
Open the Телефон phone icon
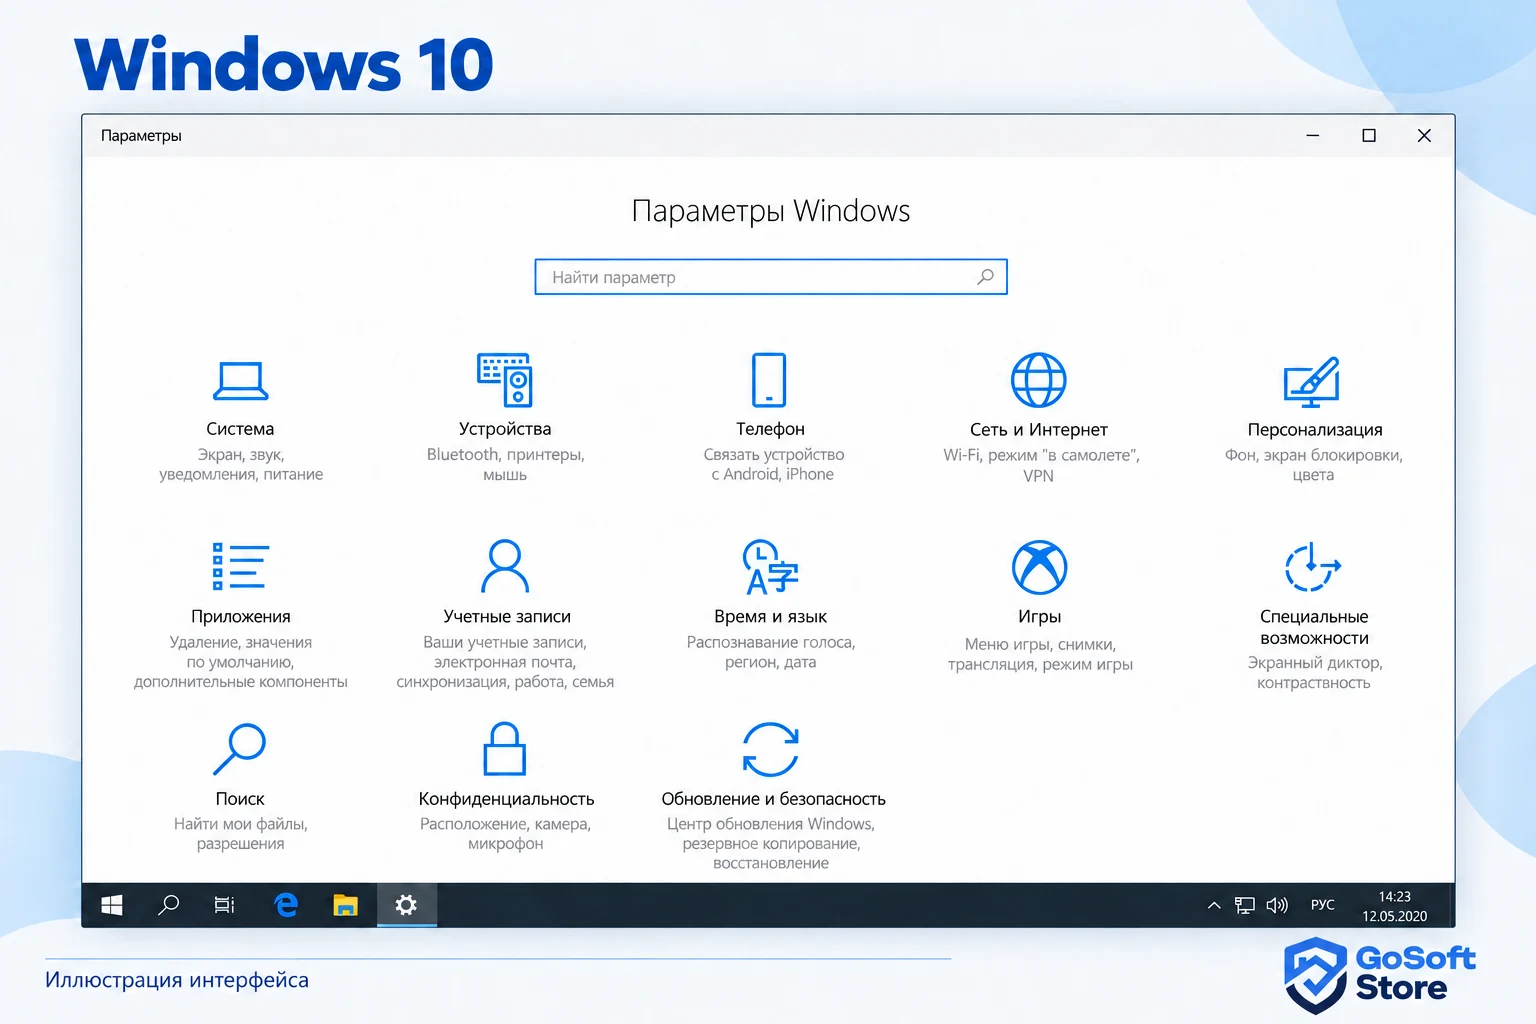(x=769, y=379)
